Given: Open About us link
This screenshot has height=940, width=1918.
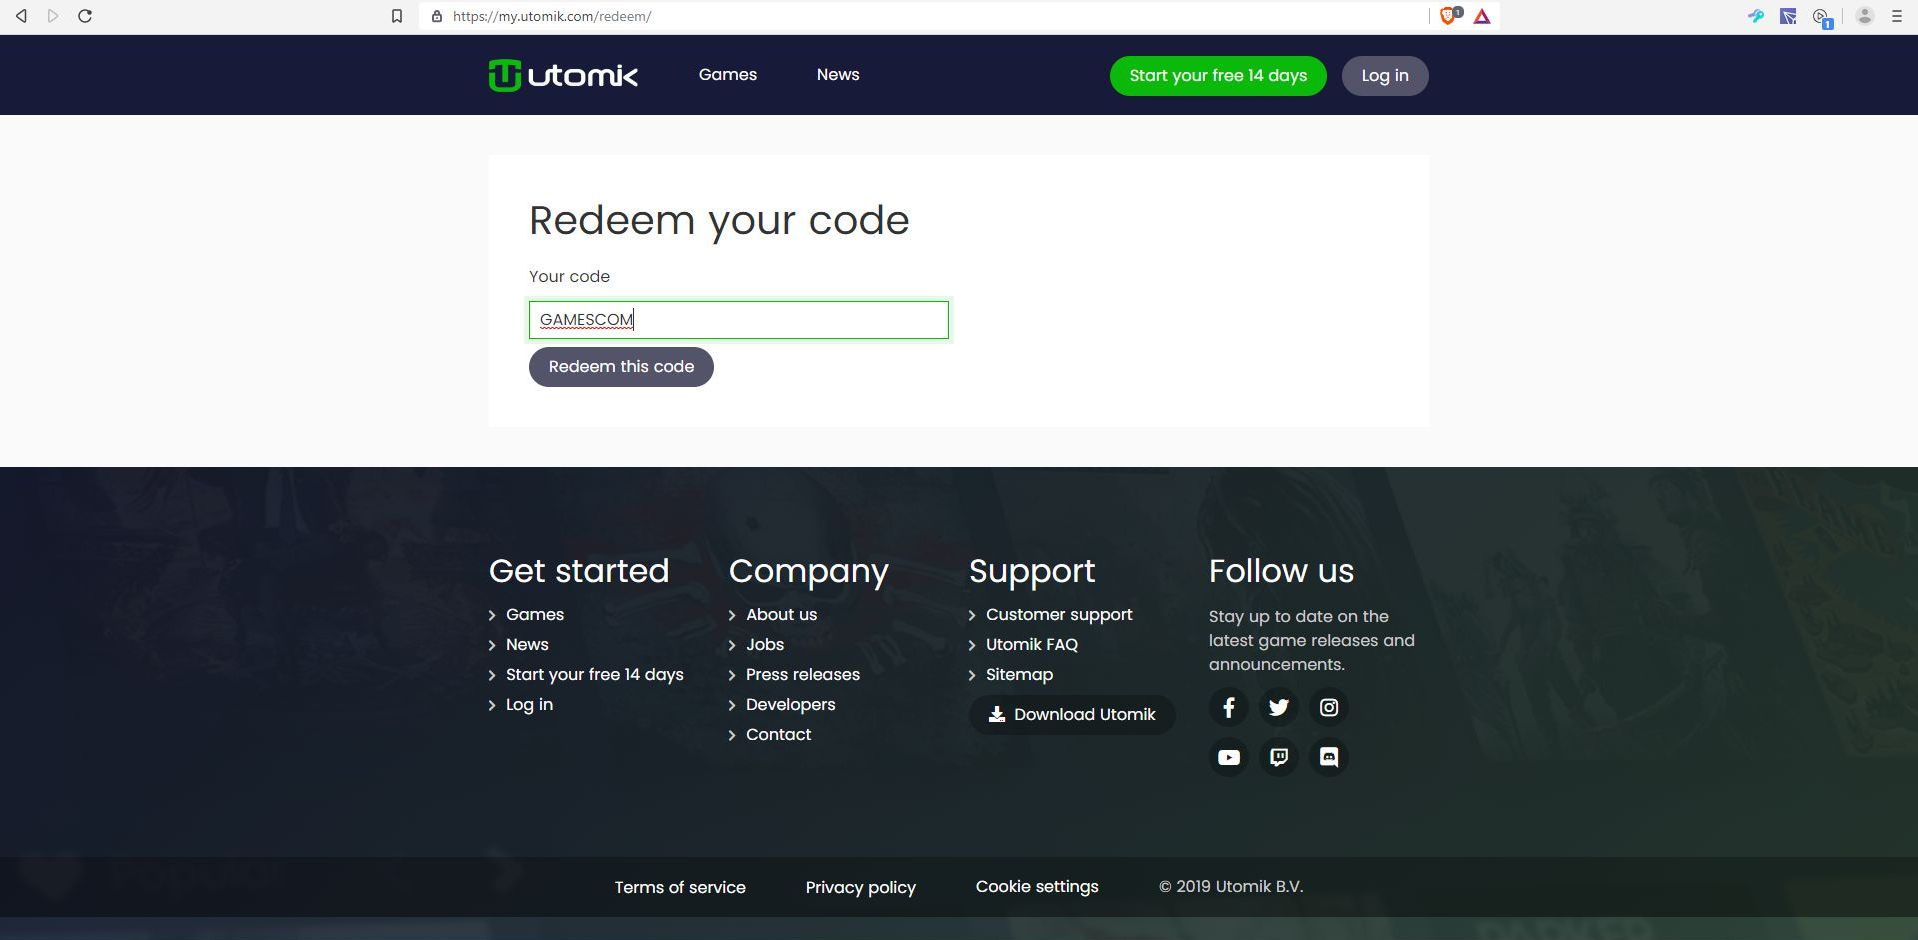Looking at the screenshot, I should pos(781,615).
